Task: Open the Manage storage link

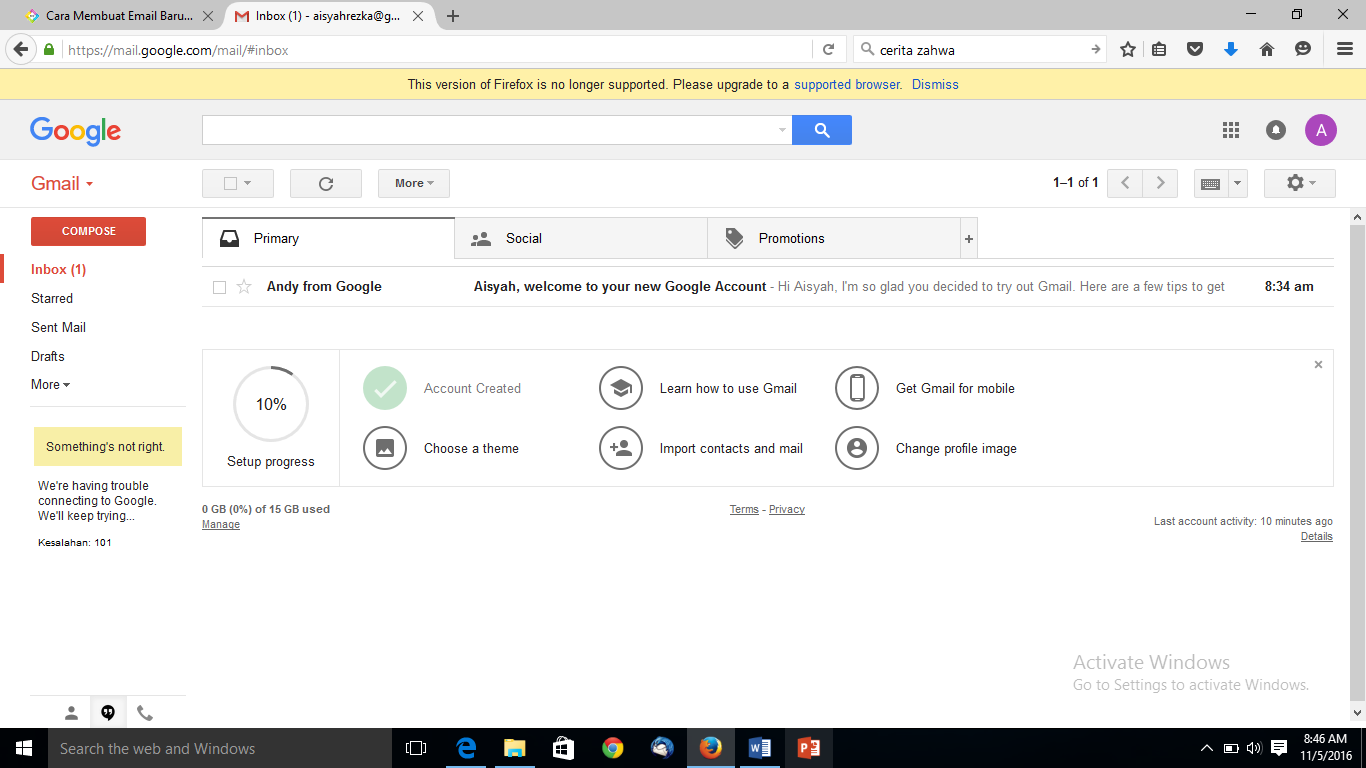Action: click(221, 525)
